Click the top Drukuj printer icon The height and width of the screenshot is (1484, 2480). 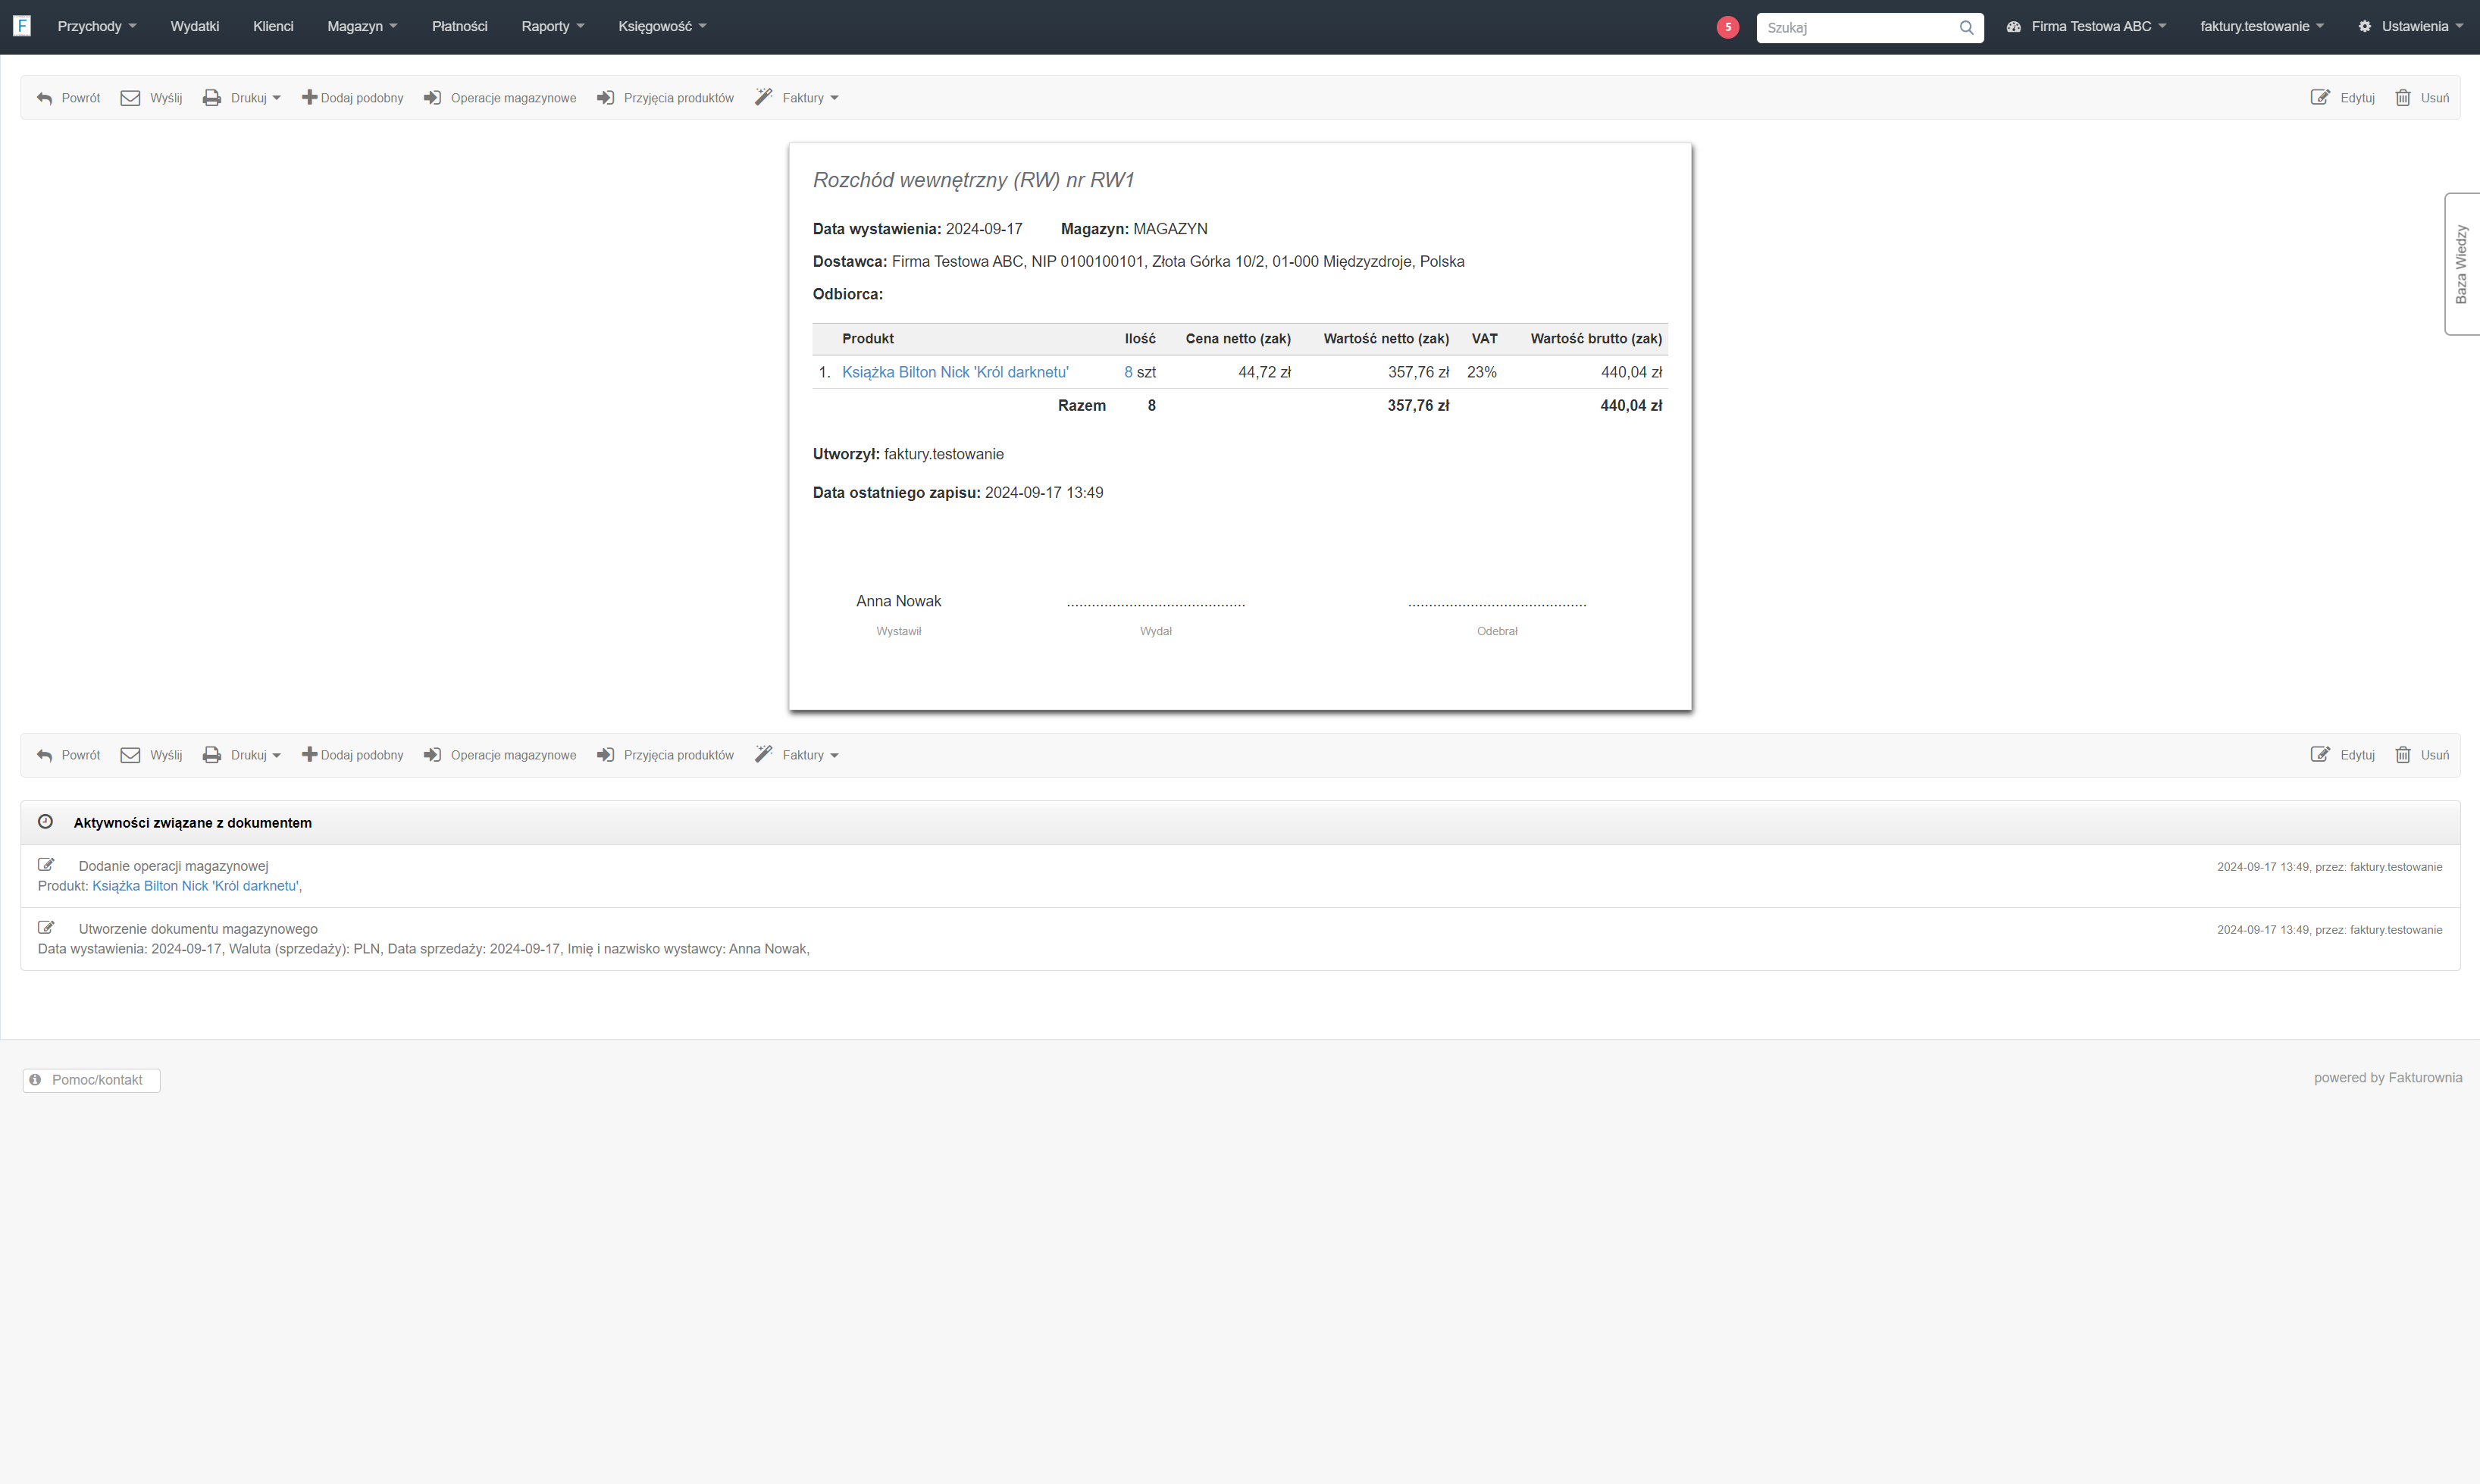click(212, 98)
